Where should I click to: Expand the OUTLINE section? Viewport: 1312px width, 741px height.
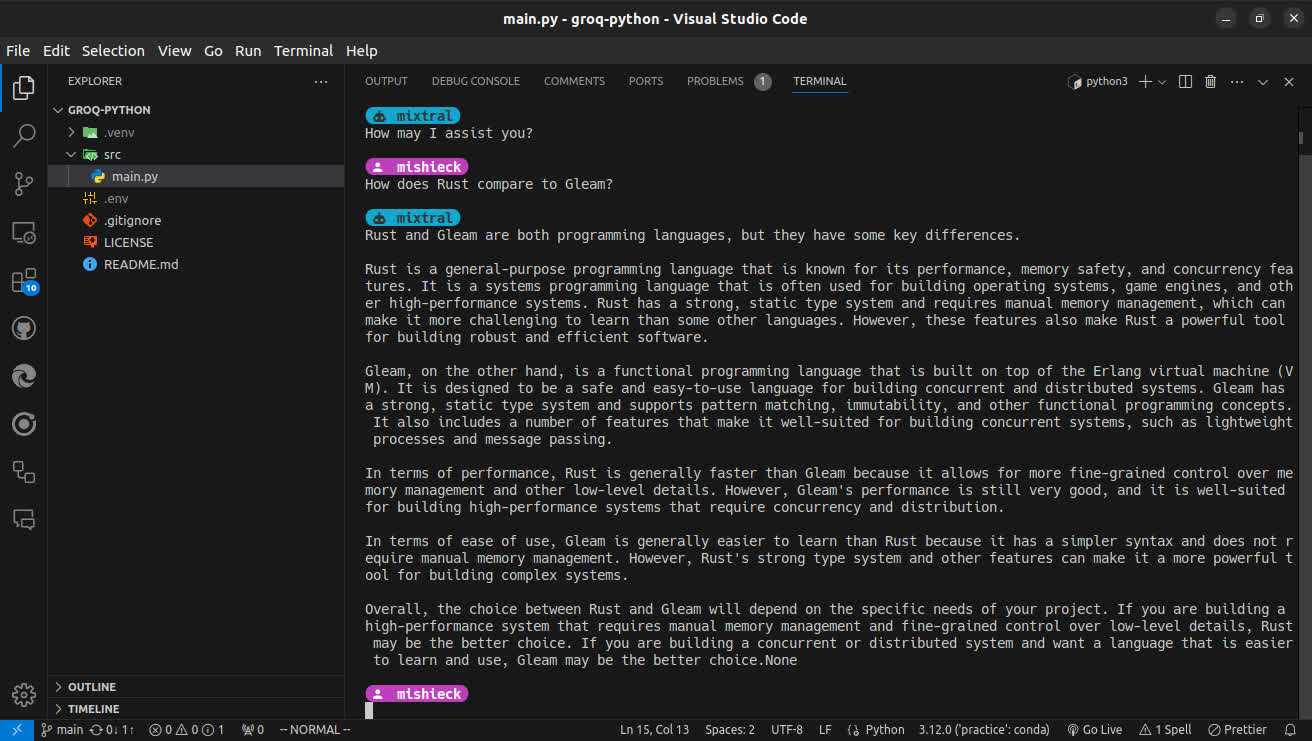92,687
